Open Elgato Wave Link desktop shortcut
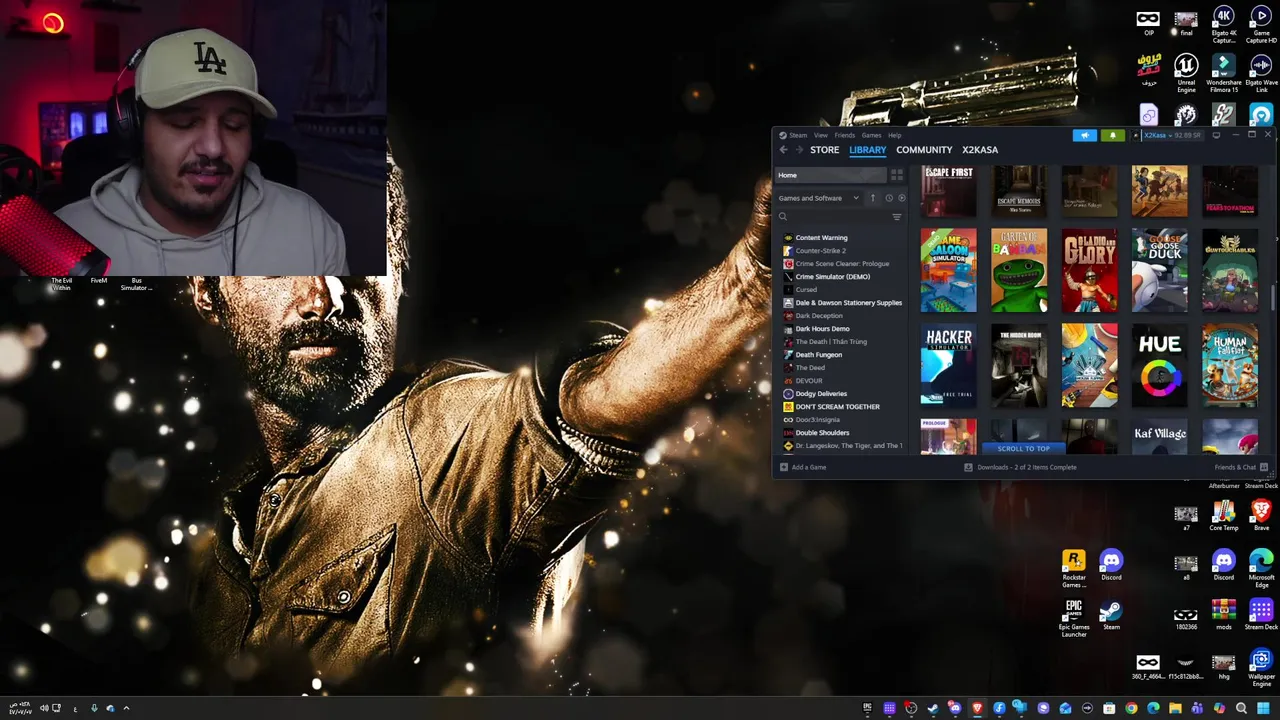The image size is (1280, 720). point(1261,72)
